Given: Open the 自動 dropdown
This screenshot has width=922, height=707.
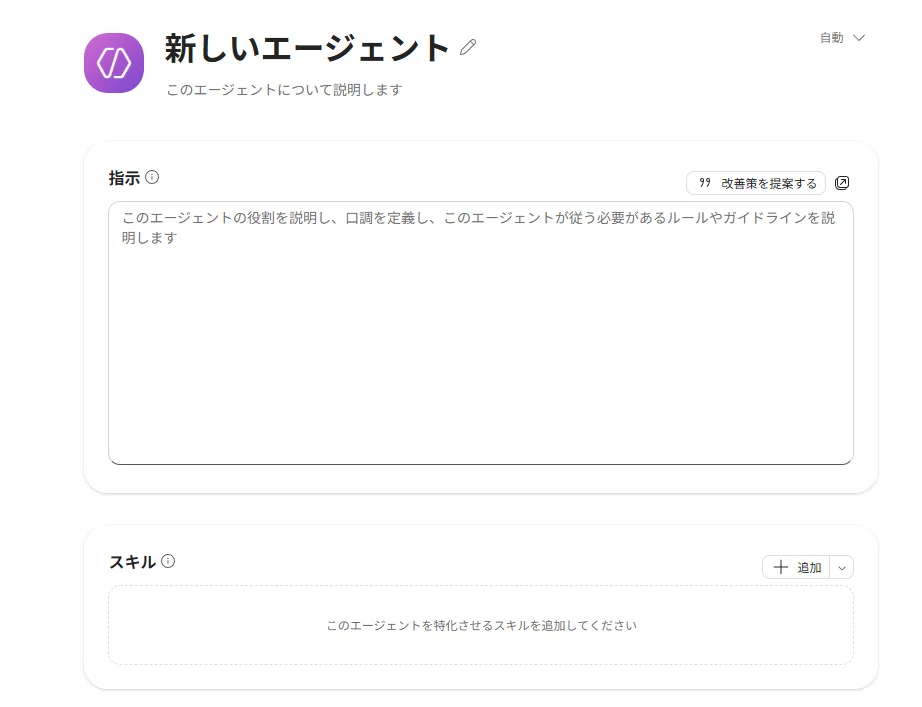Looking at the screenshot, I should [x=842, y=38].
